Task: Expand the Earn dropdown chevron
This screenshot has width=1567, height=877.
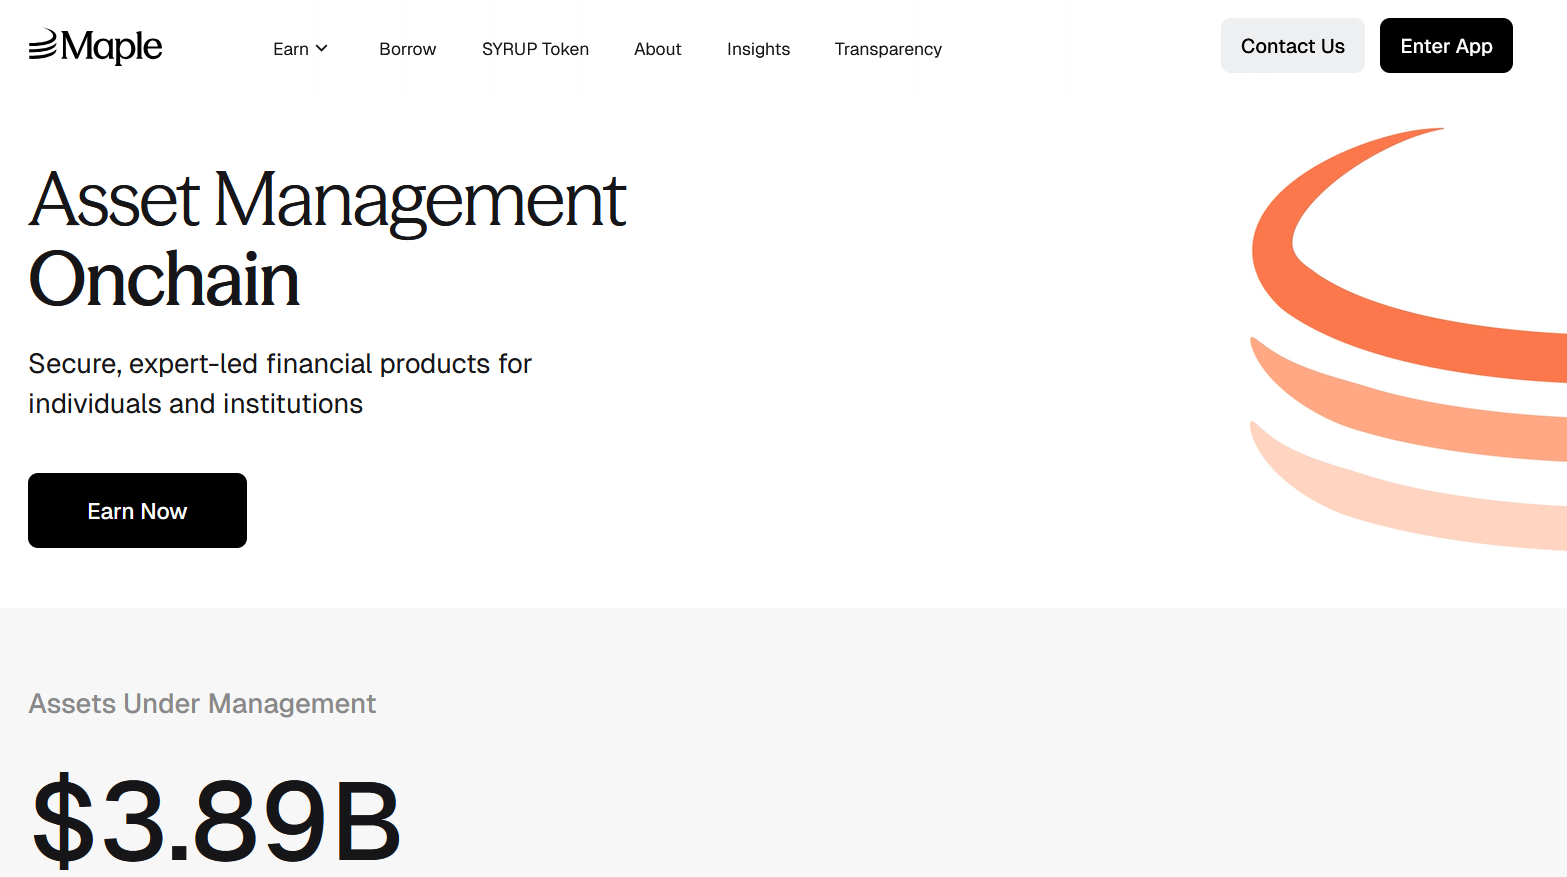Action: [321, 48]
